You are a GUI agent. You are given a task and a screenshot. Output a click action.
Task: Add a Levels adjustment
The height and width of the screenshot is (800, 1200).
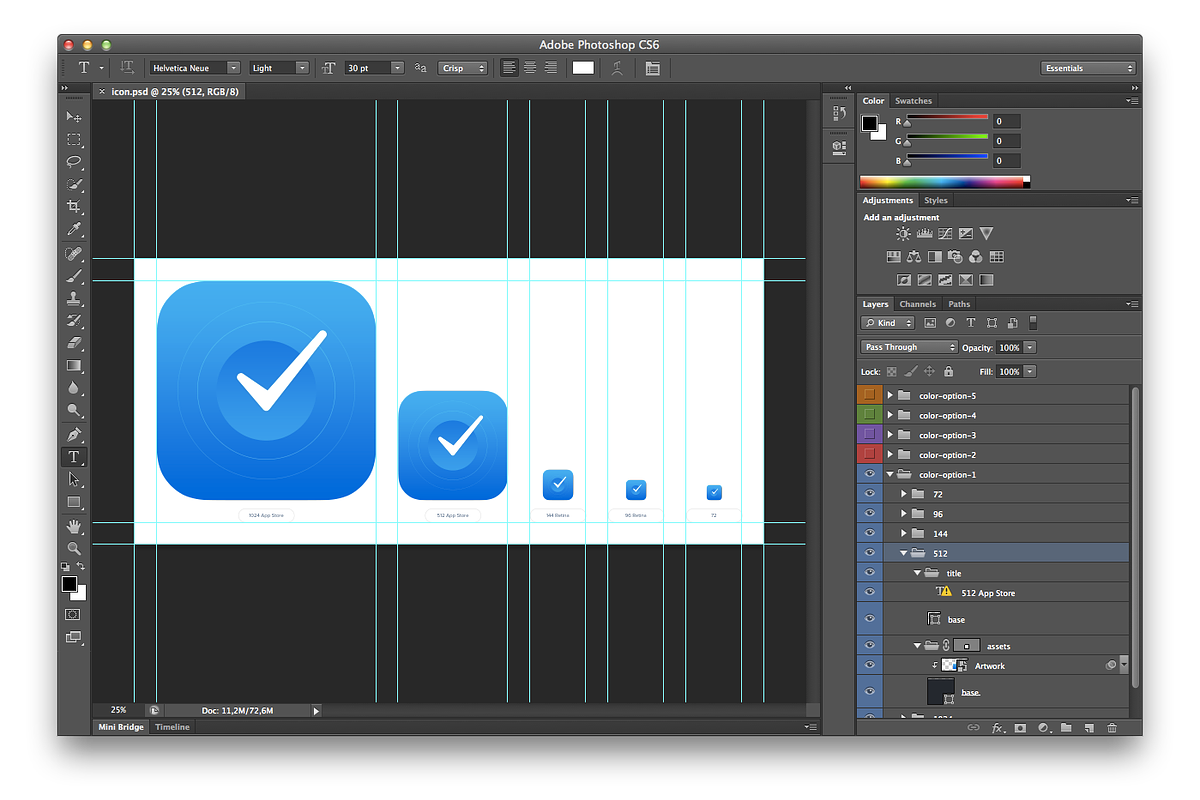click(925, 233)
